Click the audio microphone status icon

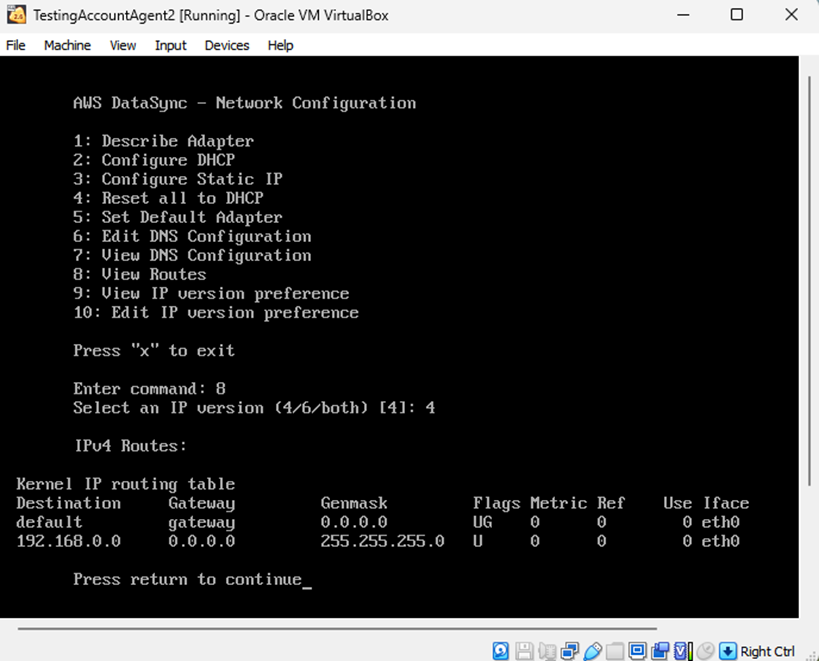coord(547,651)
